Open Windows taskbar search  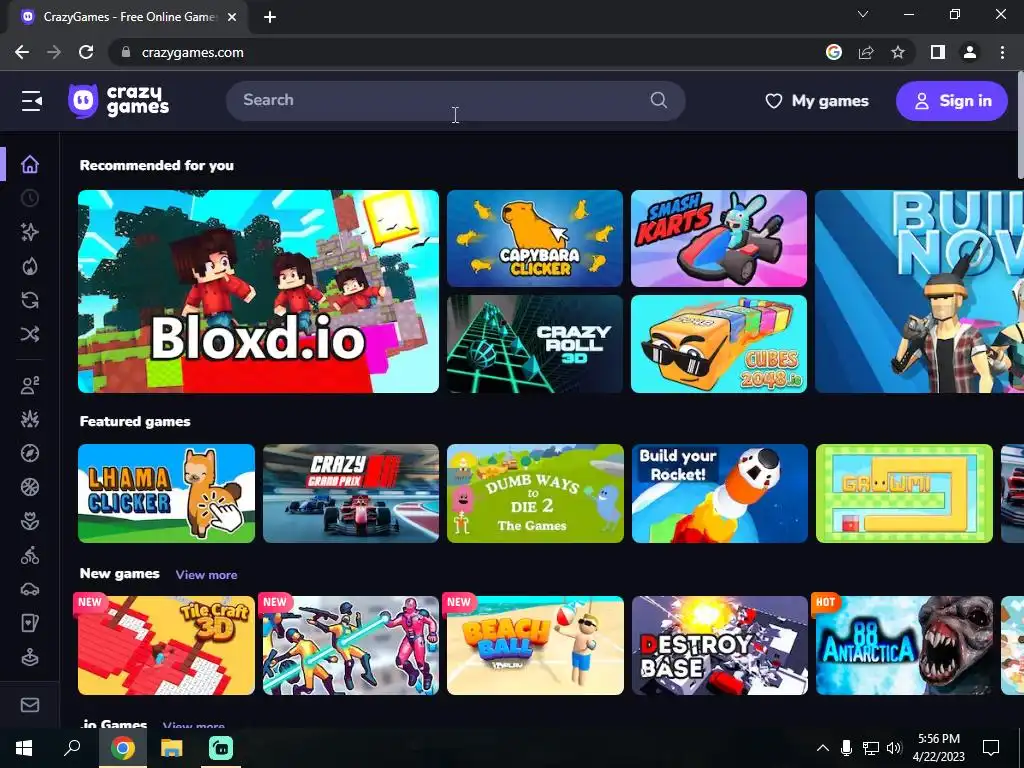72,748
